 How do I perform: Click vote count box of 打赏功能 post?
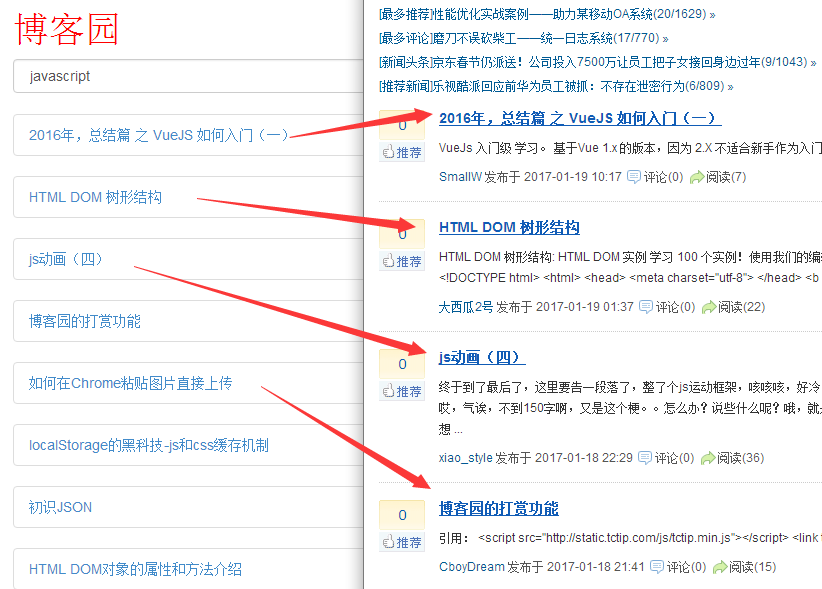402,515
